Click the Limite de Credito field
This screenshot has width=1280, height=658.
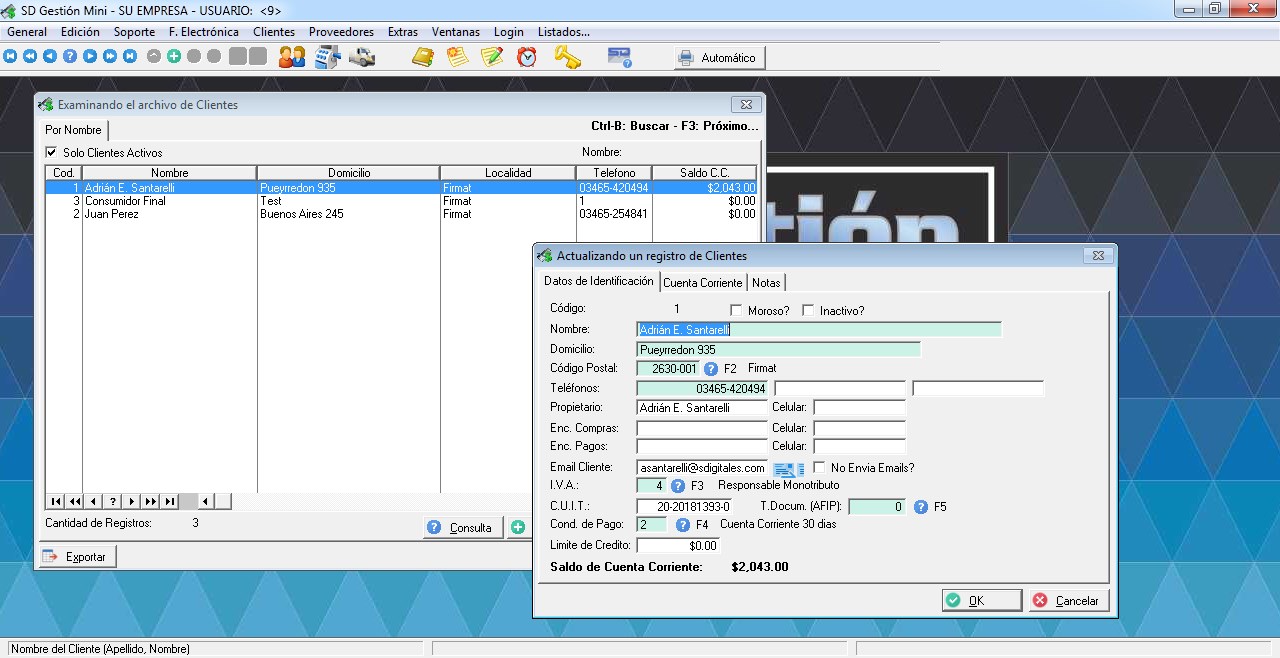(x=677, y=546)
